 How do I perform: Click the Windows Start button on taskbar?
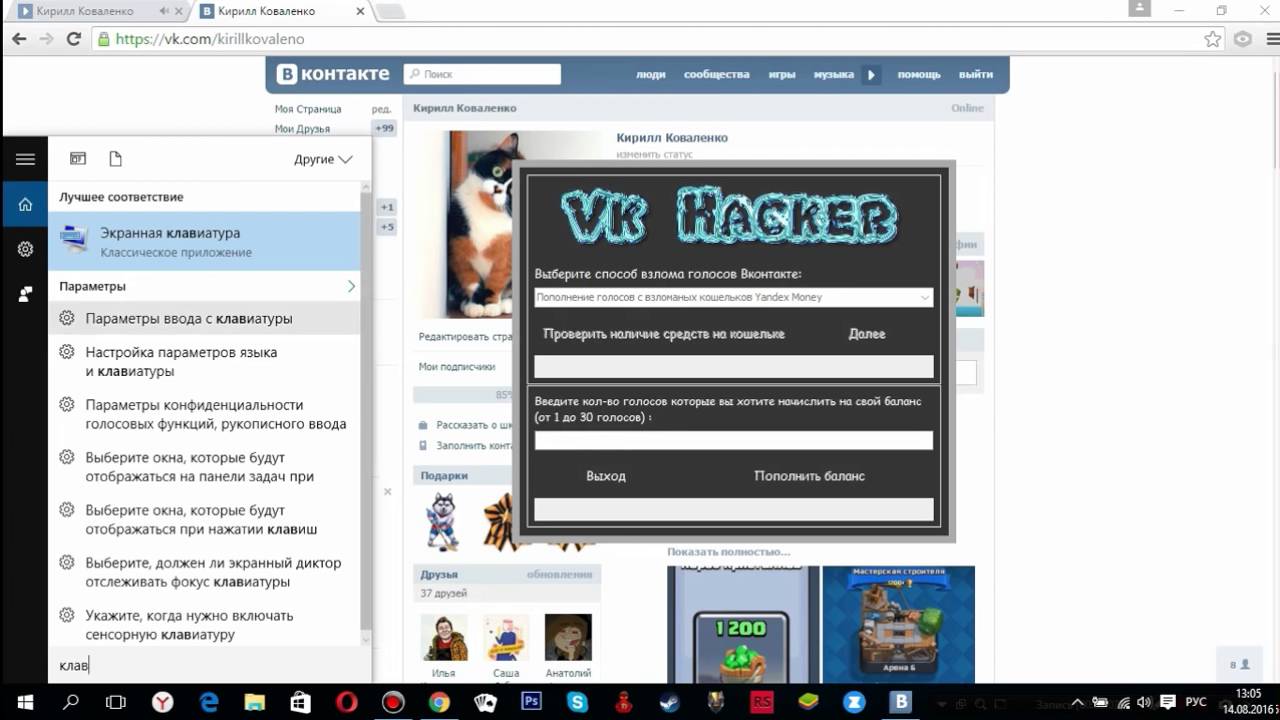point(24,703)
